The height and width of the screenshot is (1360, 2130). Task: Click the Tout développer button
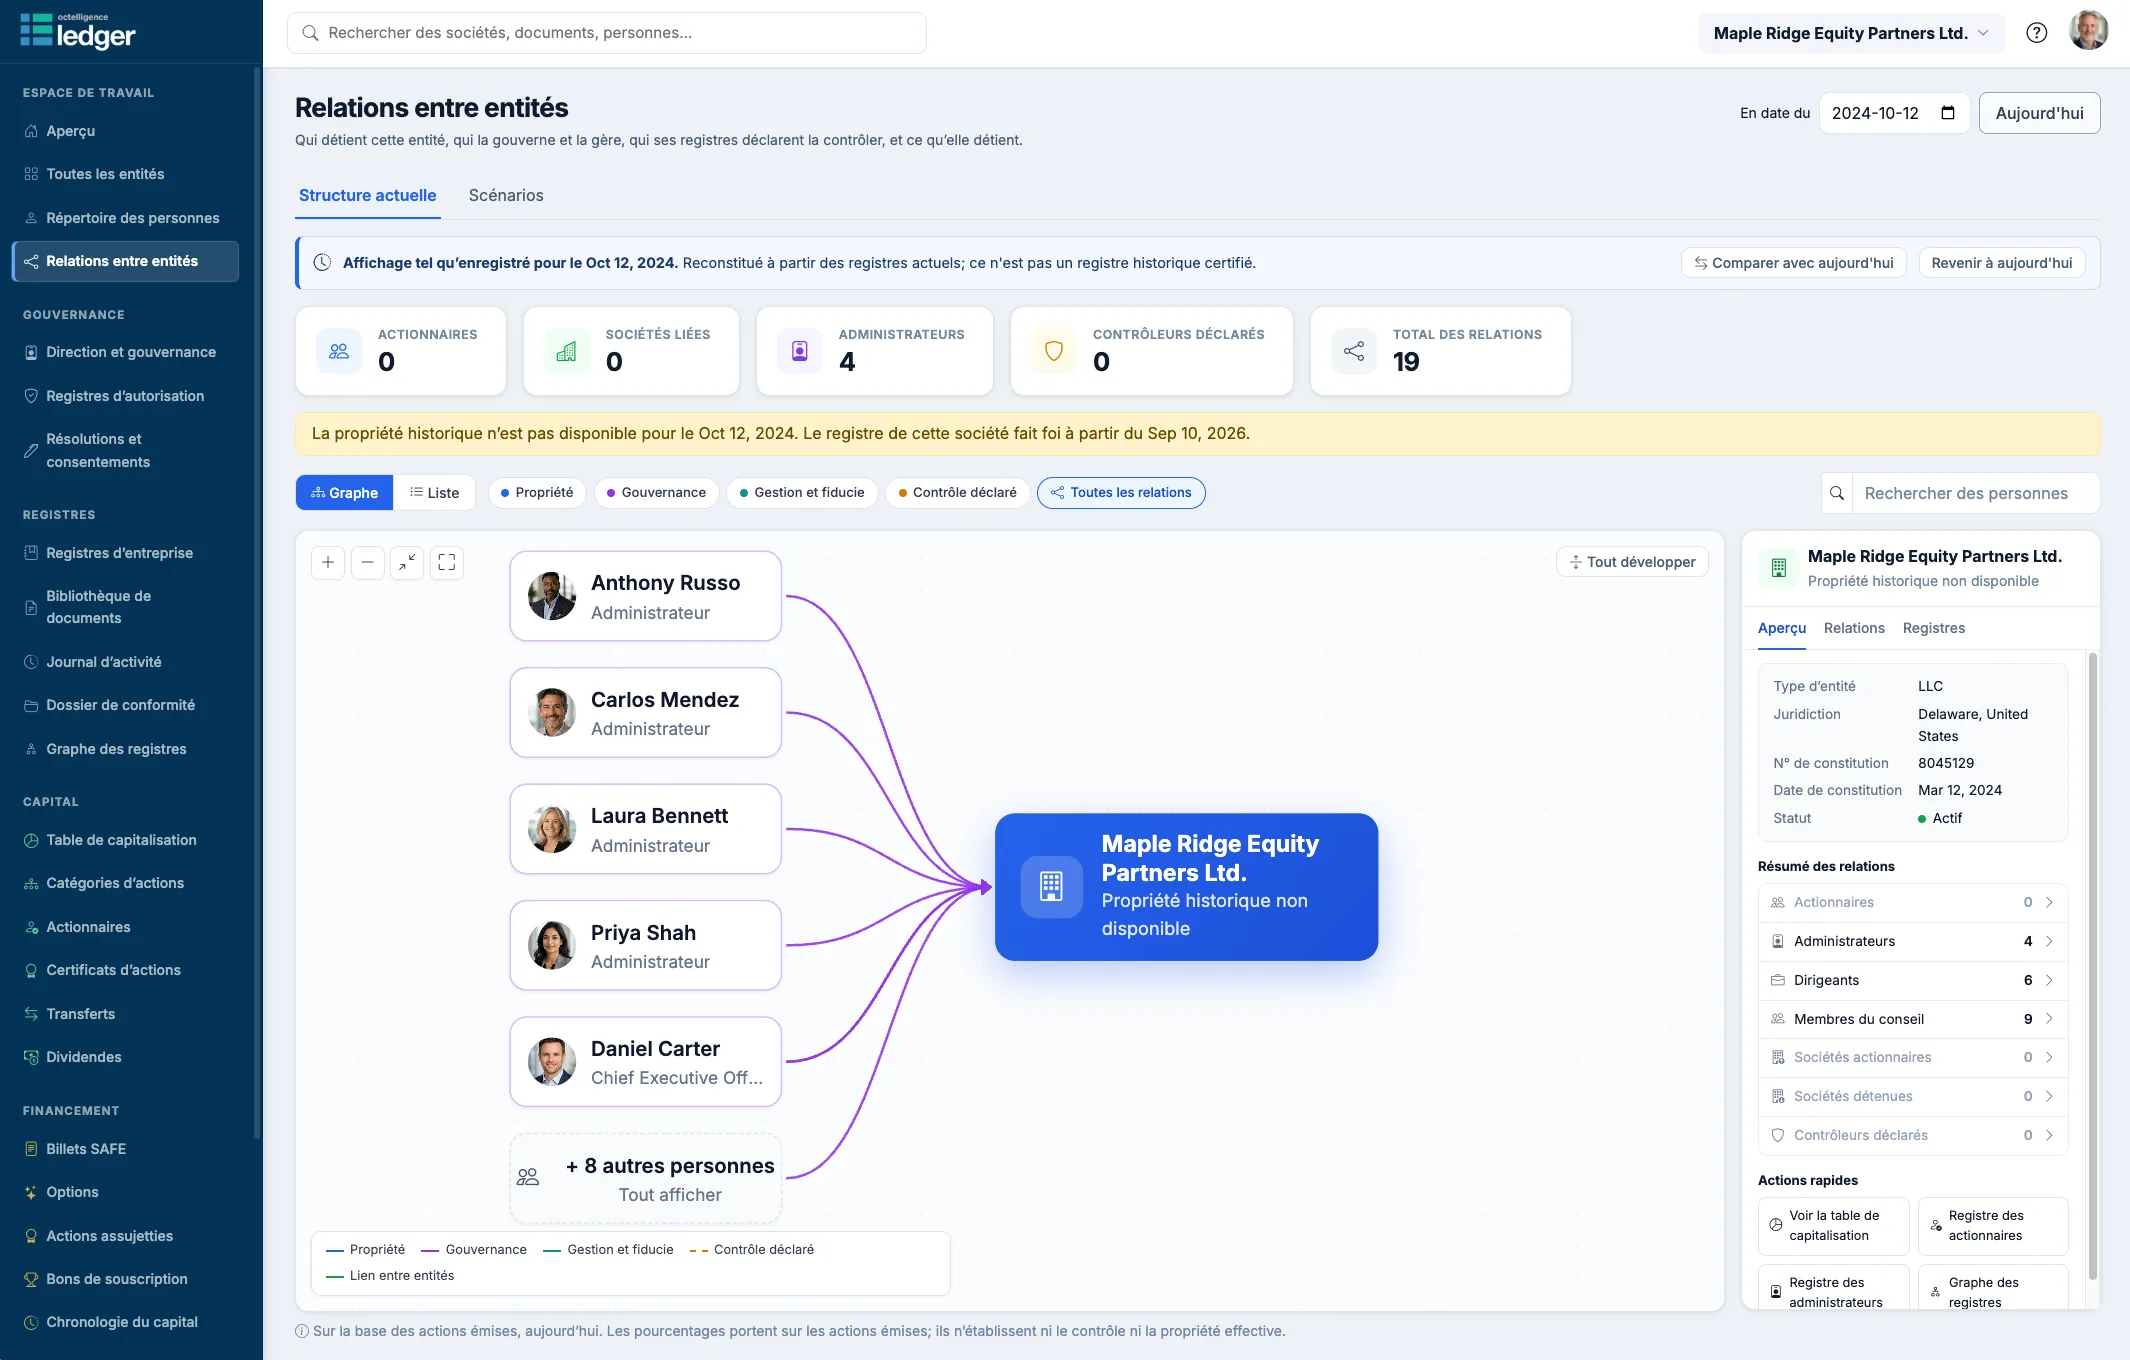tap(1632, 562)
